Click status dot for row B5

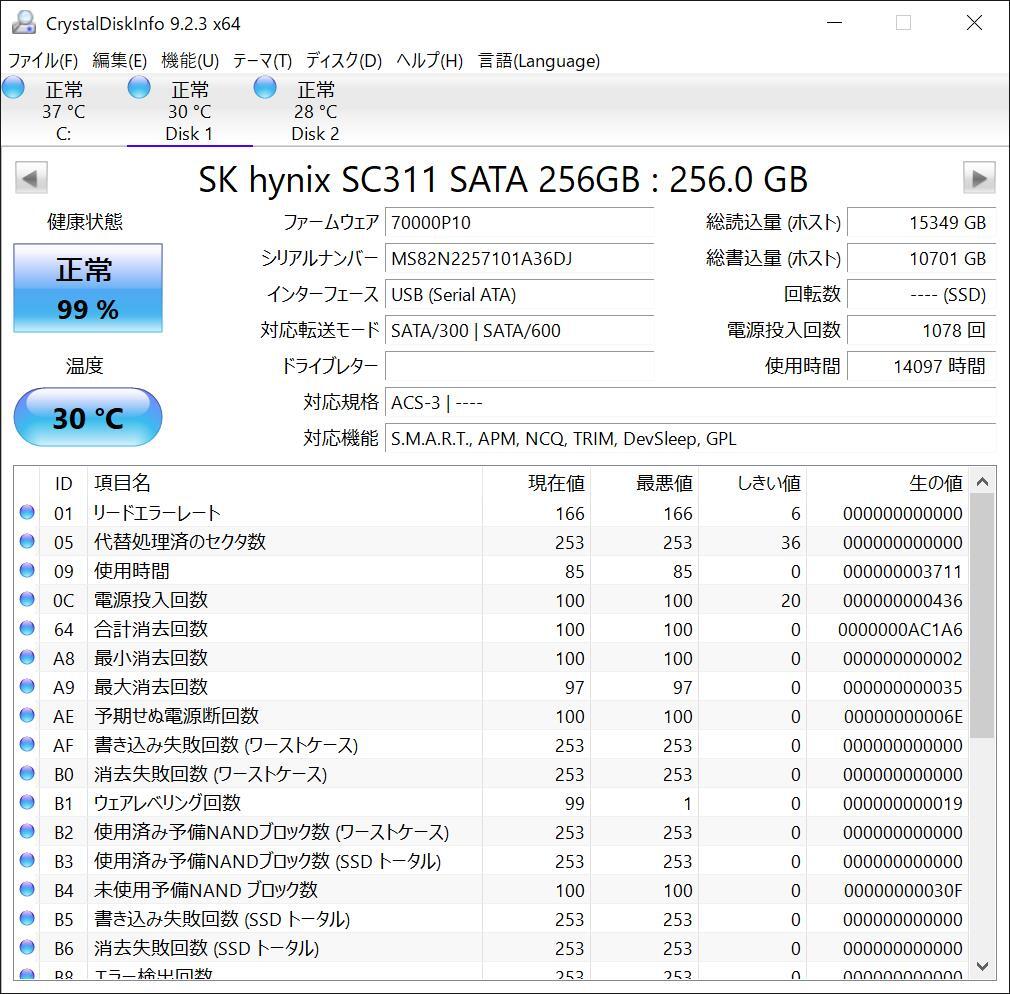[27, 918]
